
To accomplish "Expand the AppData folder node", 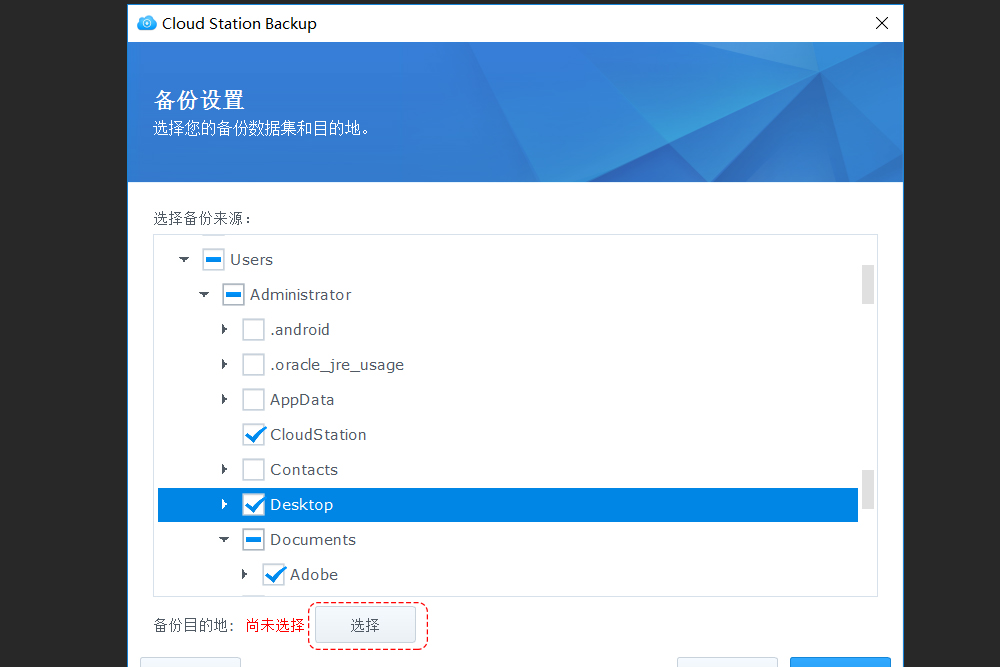I will (224, 399).
